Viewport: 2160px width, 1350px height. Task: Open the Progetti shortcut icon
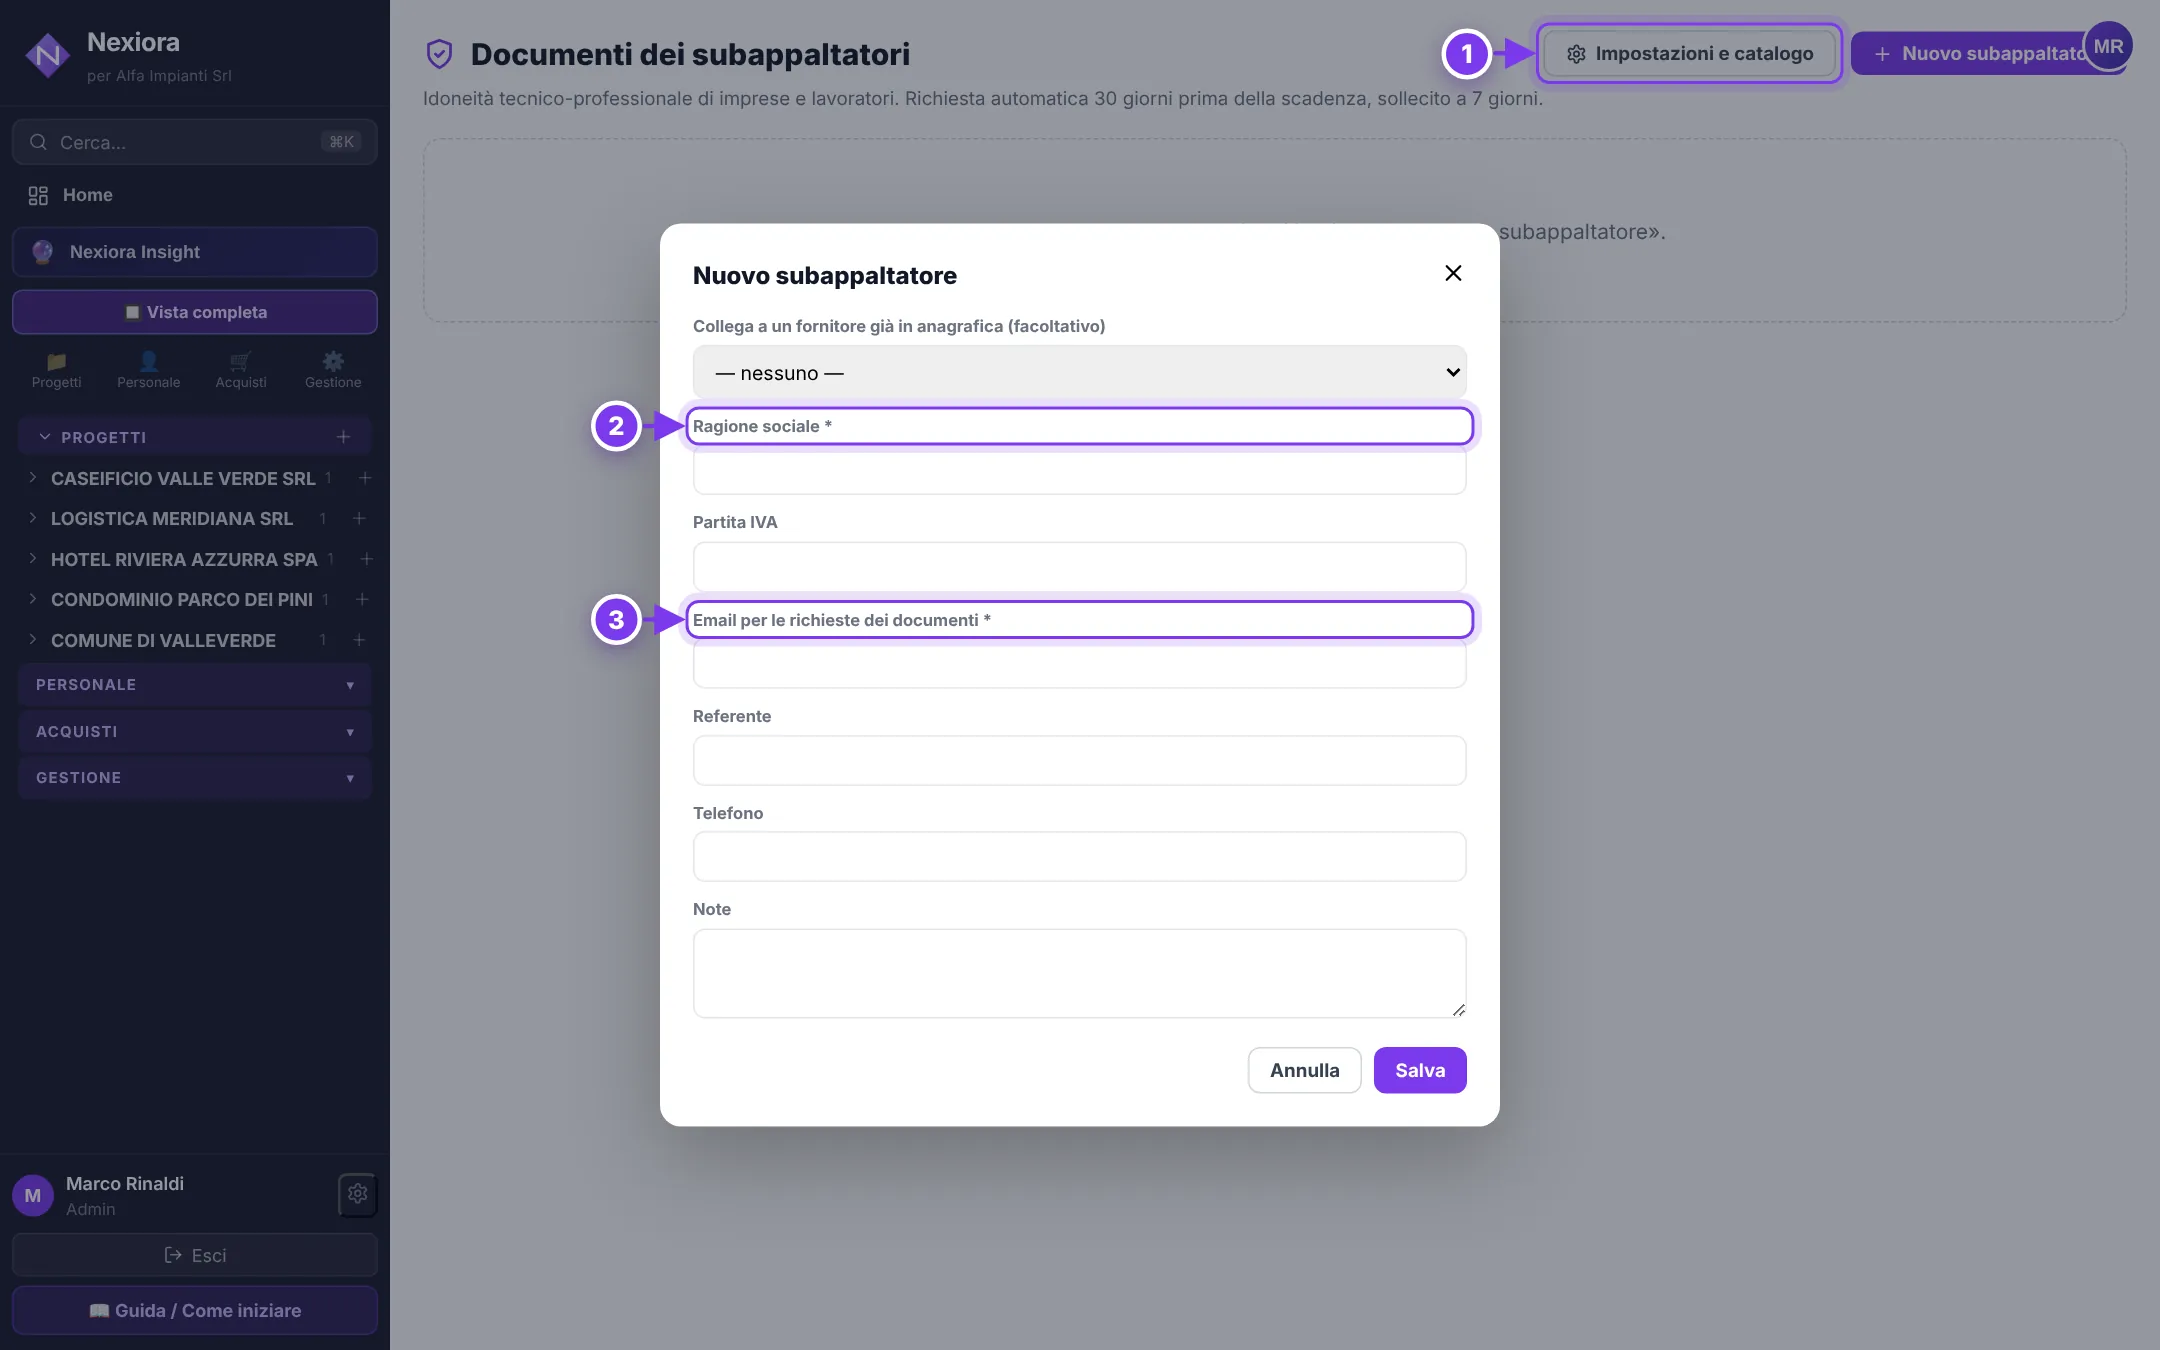point(57,370)
